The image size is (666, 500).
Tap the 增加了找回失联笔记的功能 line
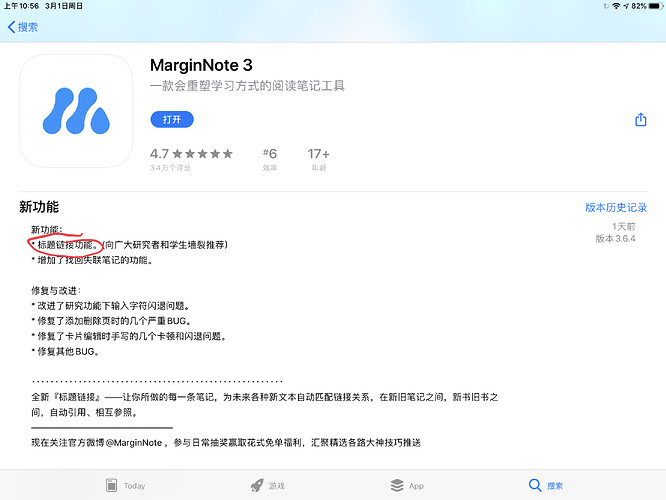(x=92, y=260)
